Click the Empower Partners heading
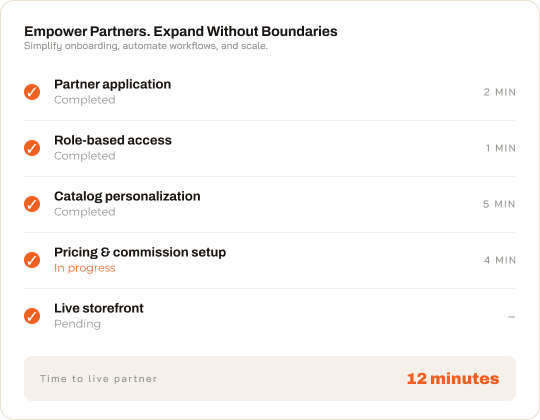The width and height of the screenshot is (540, 420). coord(181,31)
